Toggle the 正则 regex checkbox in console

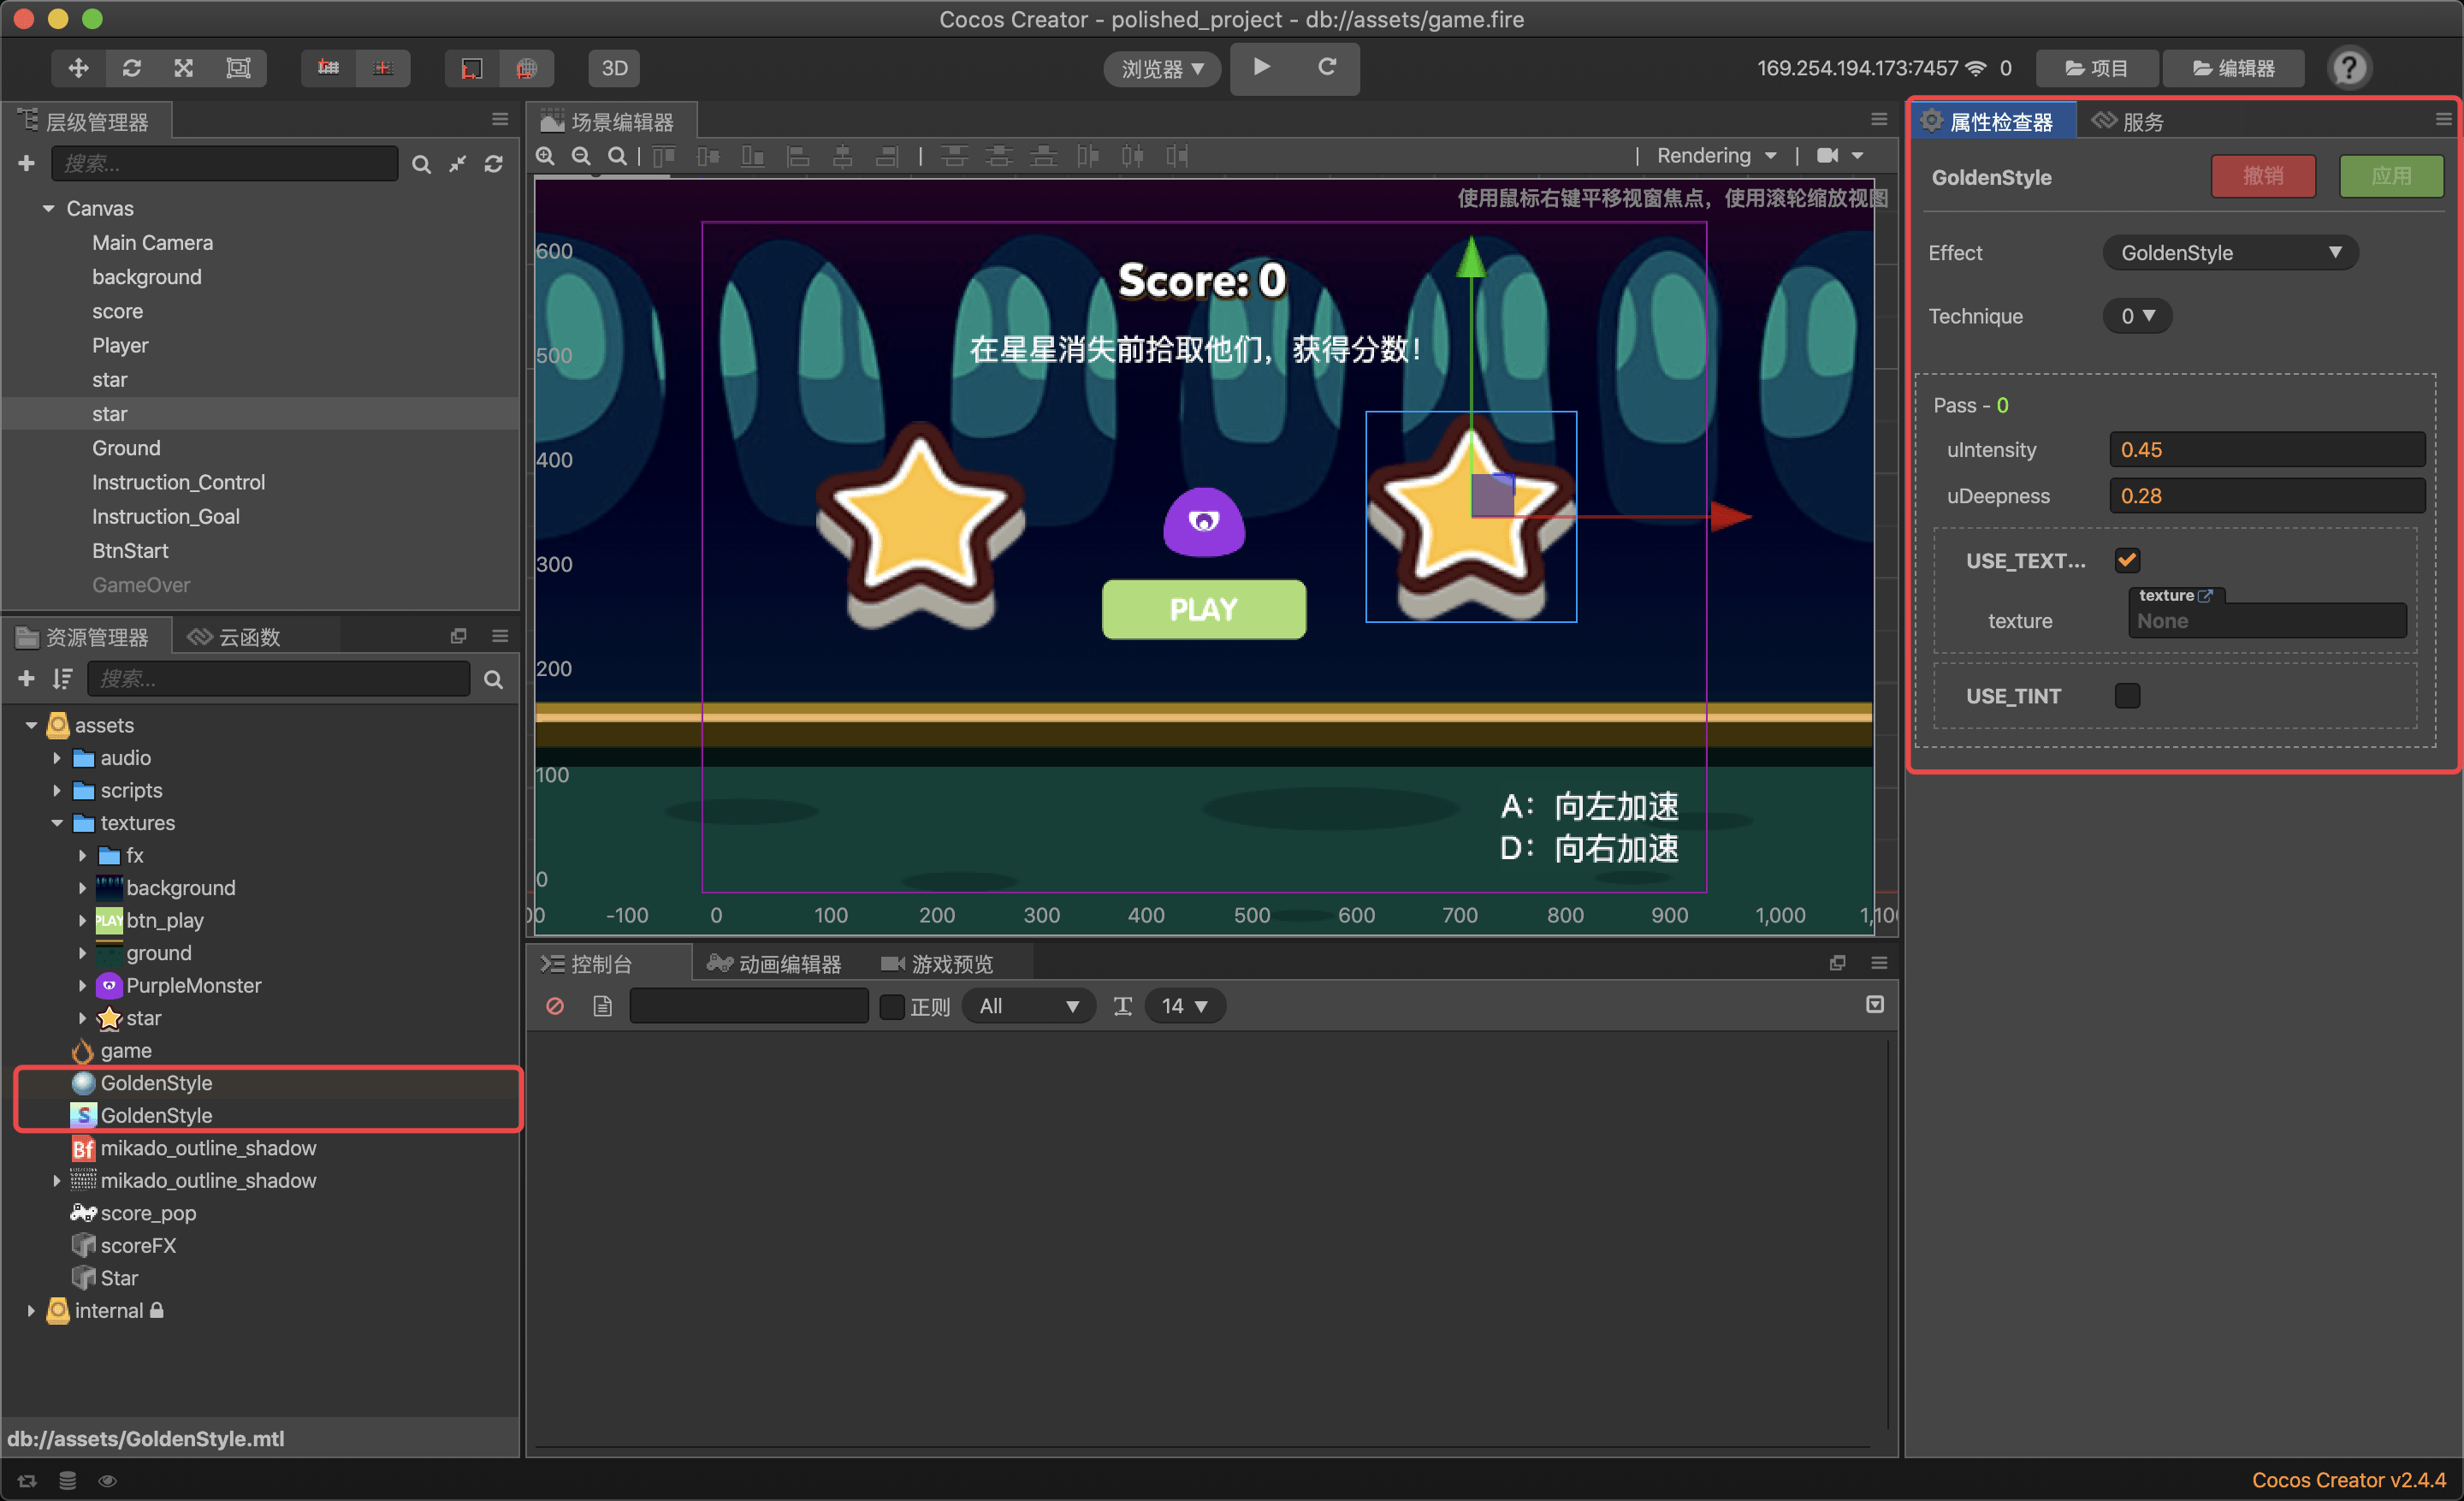pos(891,1007)
